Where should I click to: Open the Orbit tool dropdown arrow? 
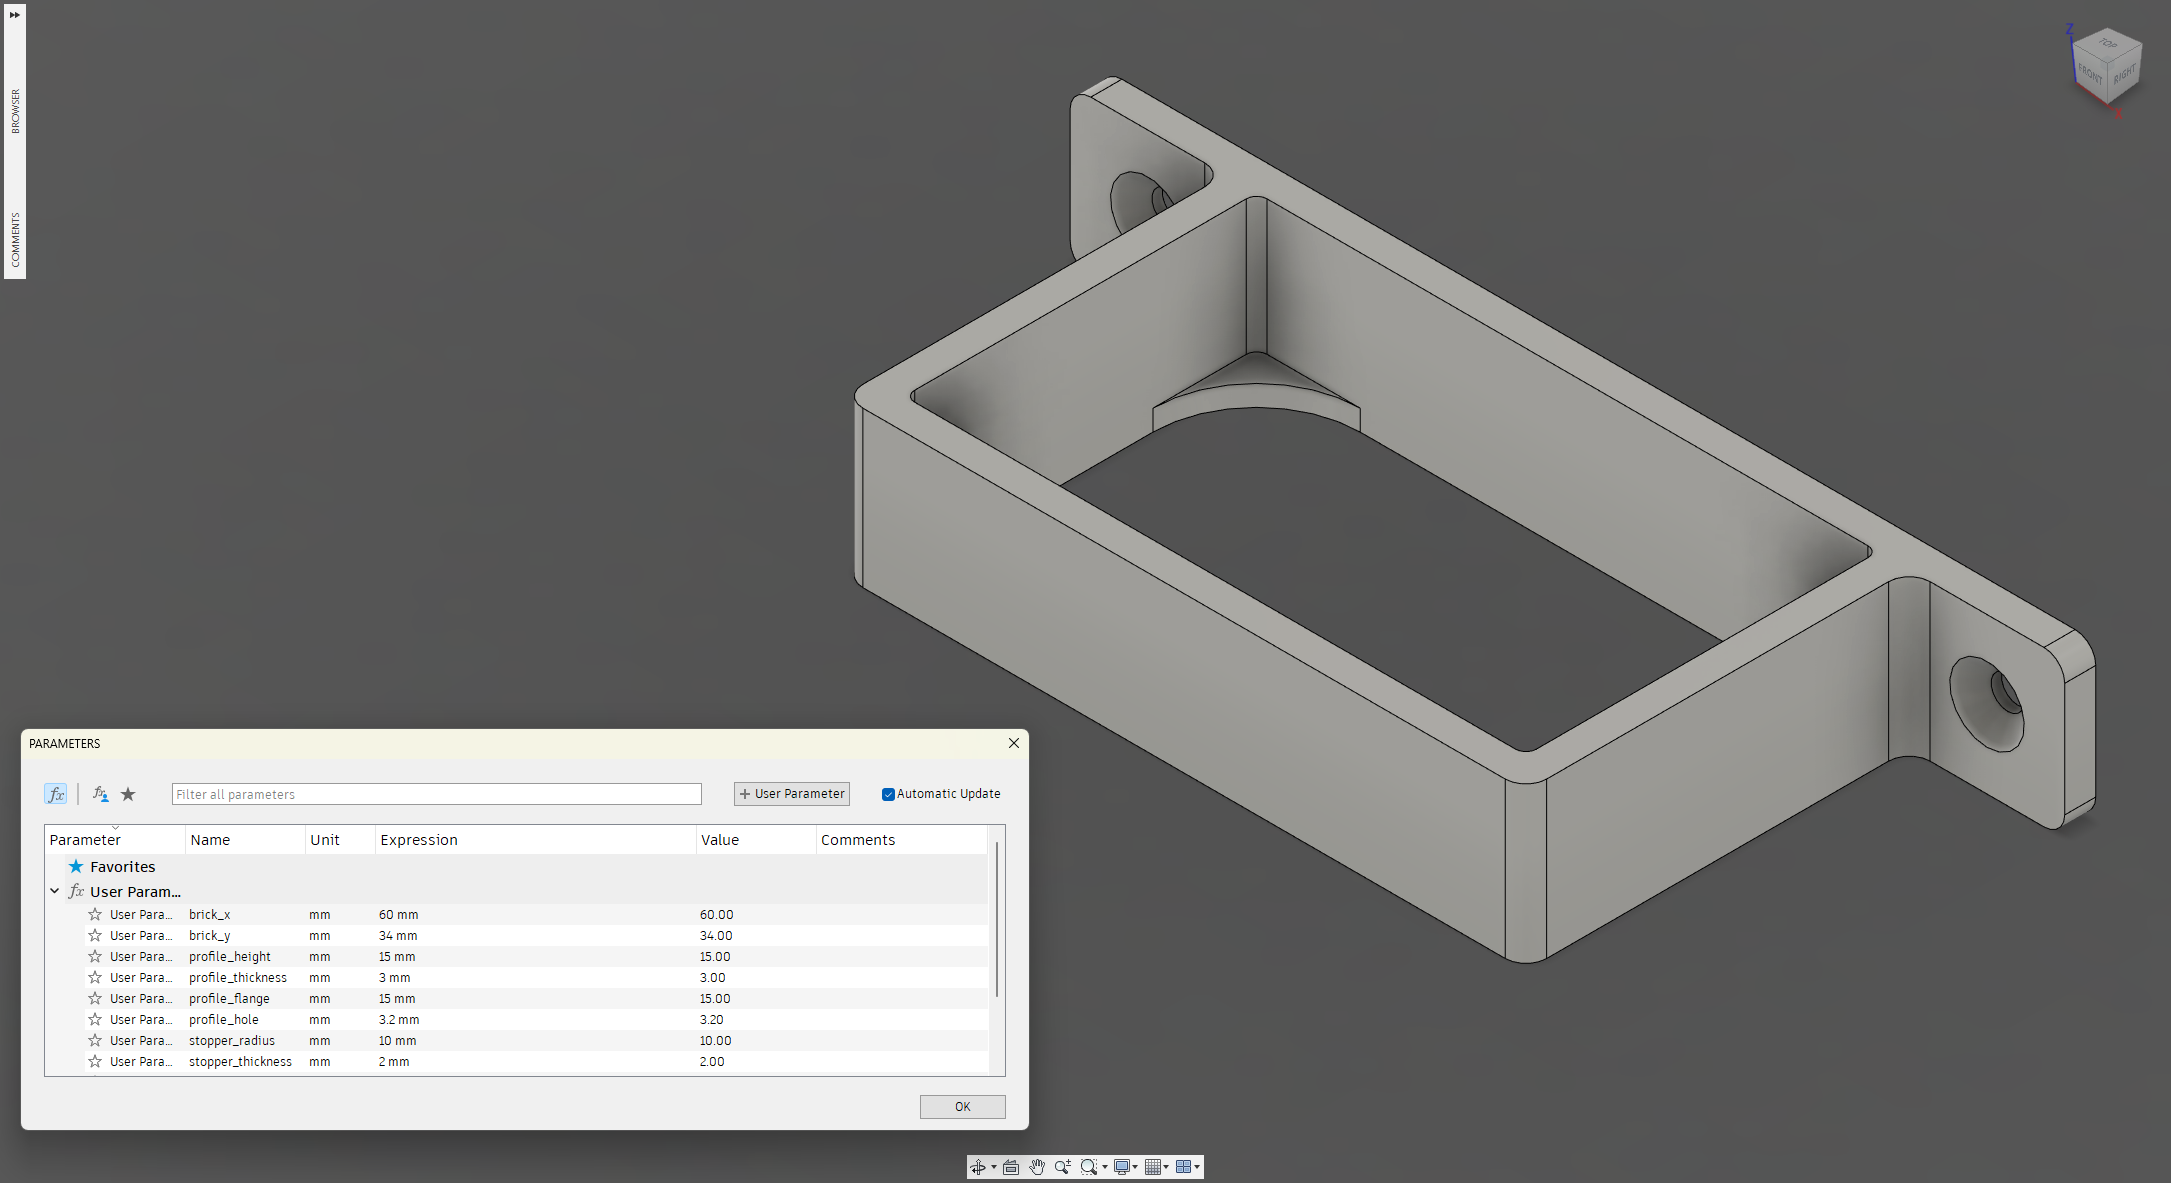point(994,1167)
